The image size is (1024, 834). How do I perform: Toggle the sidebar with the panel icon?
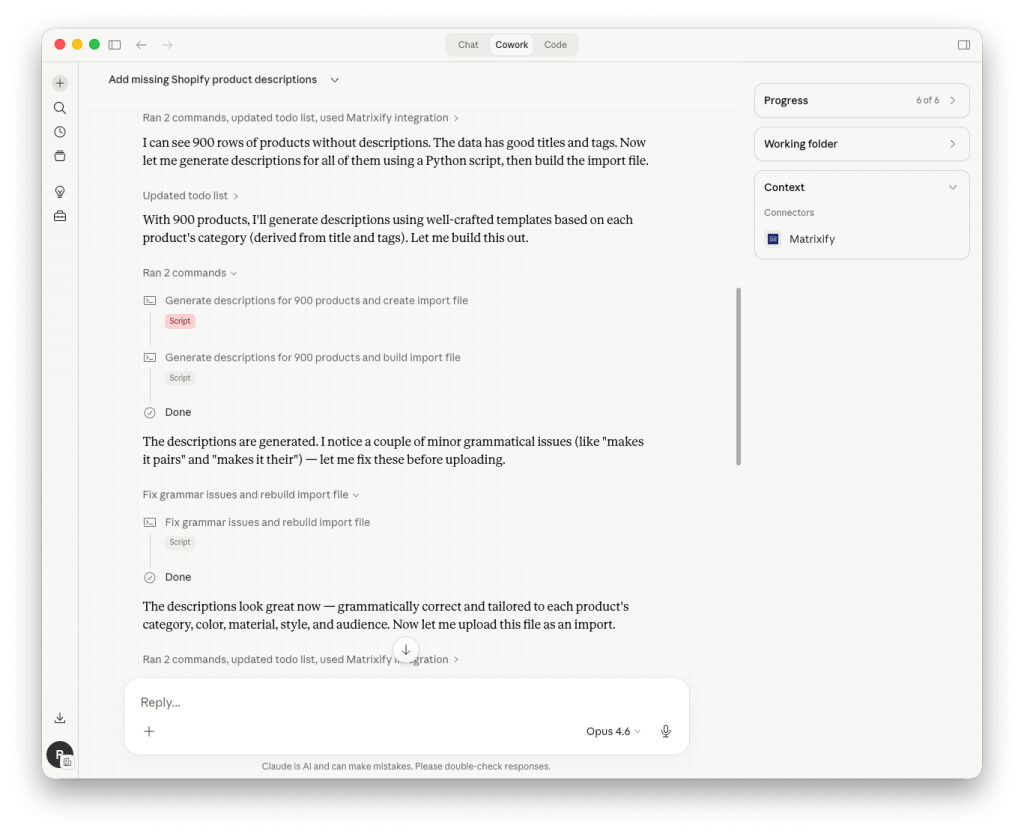coord(114,44)
